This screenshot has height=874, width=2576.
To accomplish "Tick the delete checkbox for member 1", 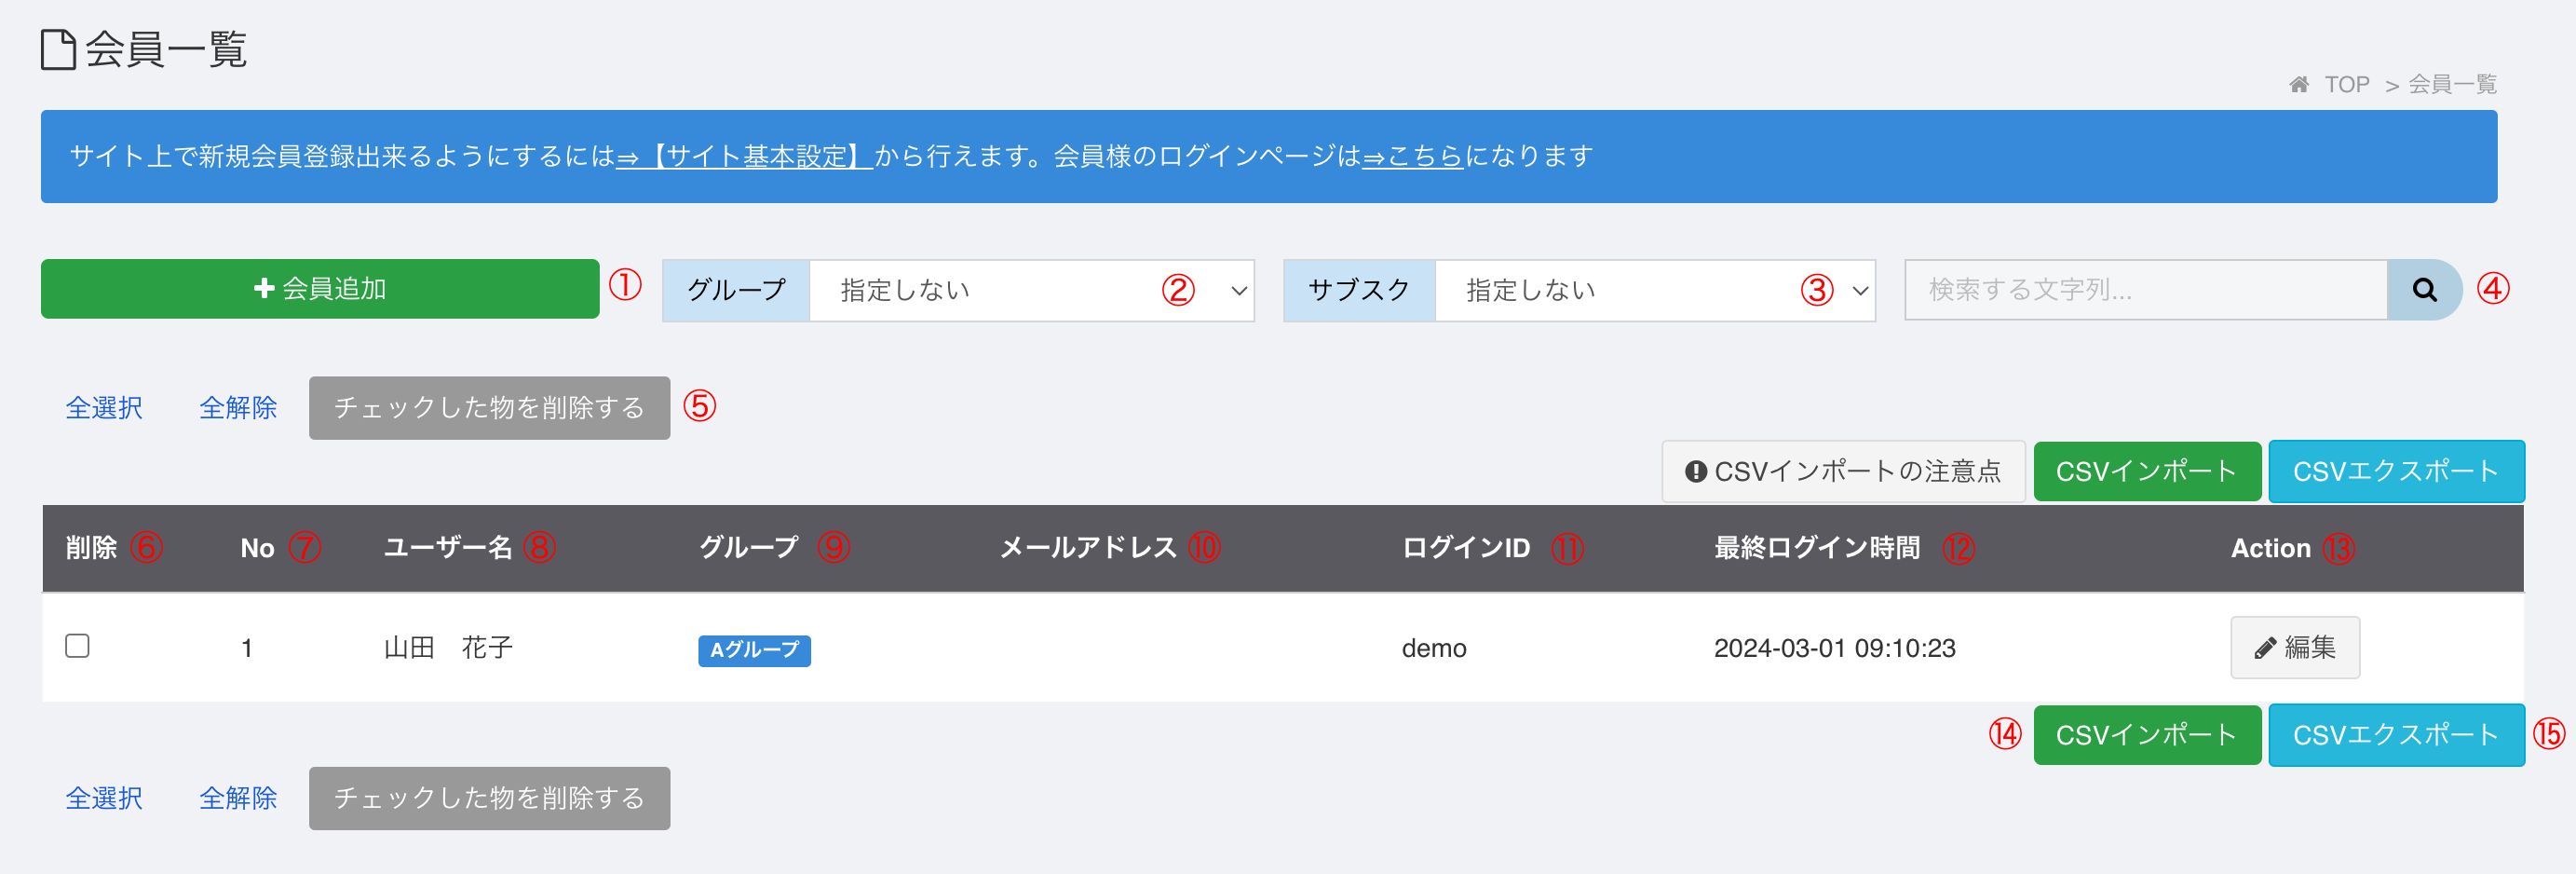I will point(77,646).
